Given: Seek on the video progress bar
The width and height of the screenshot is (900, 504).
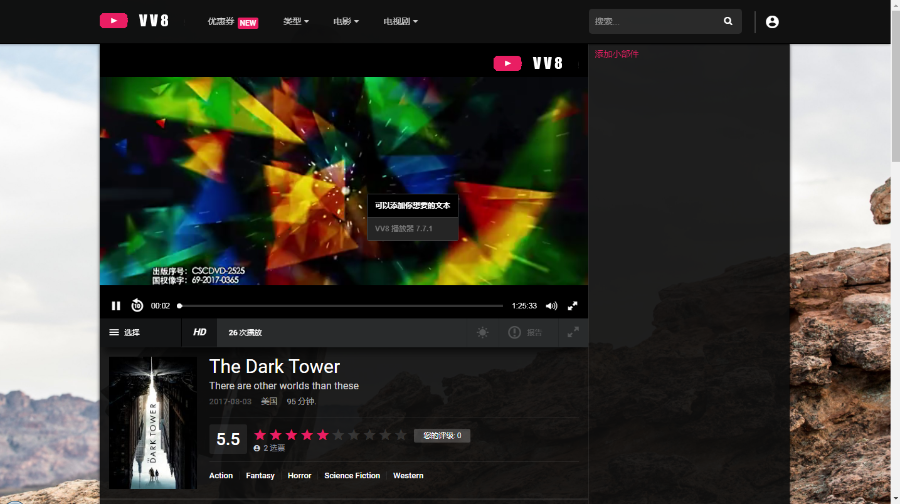Looking at the screenshot, I should [341, 306].
